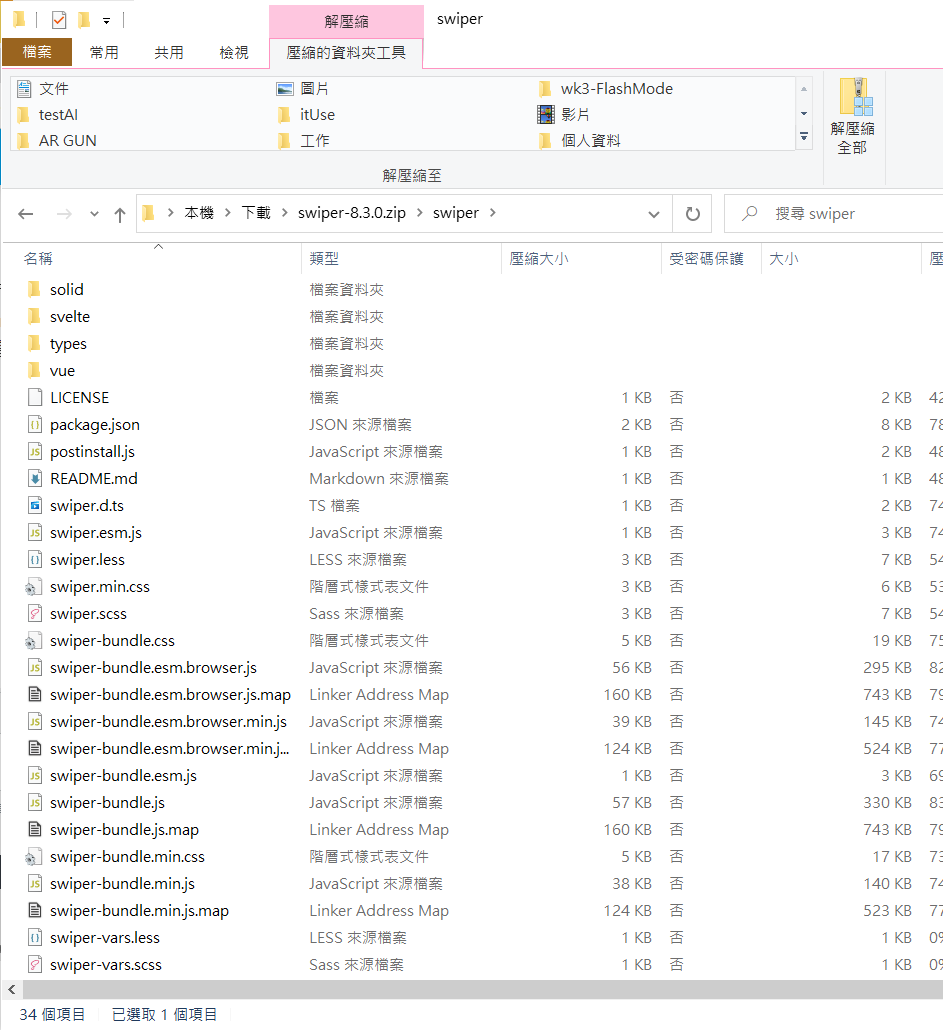Open the quick access toolbar customize arrow
Image resolution: width=943 pixels, height=1030 pixels.
(x=106, y=21)
